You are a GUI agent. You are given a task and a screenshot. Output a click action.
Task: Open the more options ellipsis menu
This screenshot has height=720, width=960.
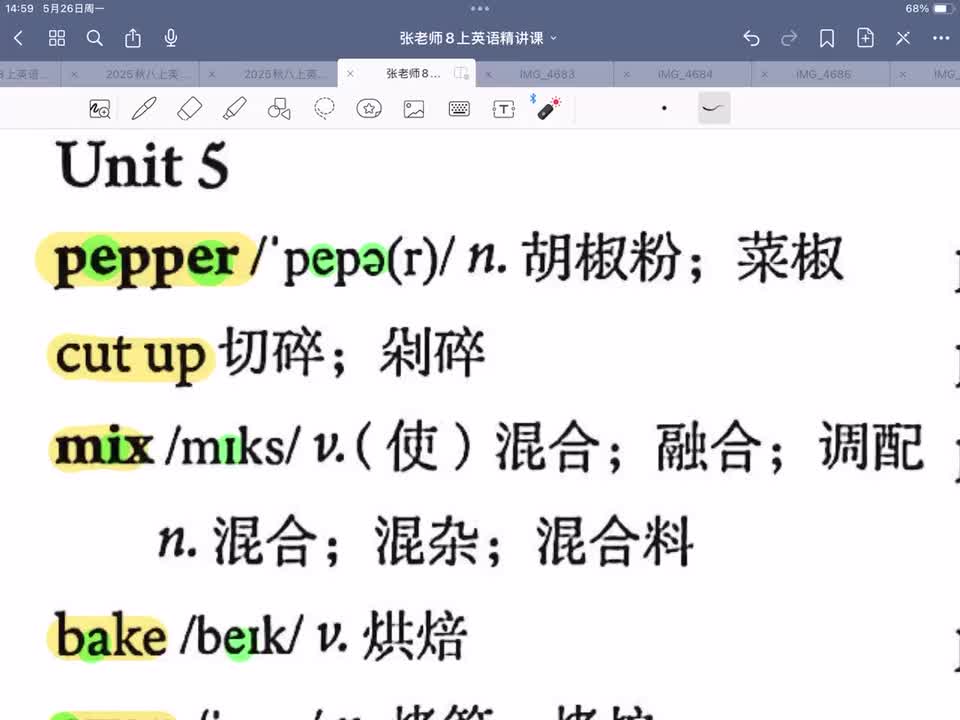coord(941,39)
